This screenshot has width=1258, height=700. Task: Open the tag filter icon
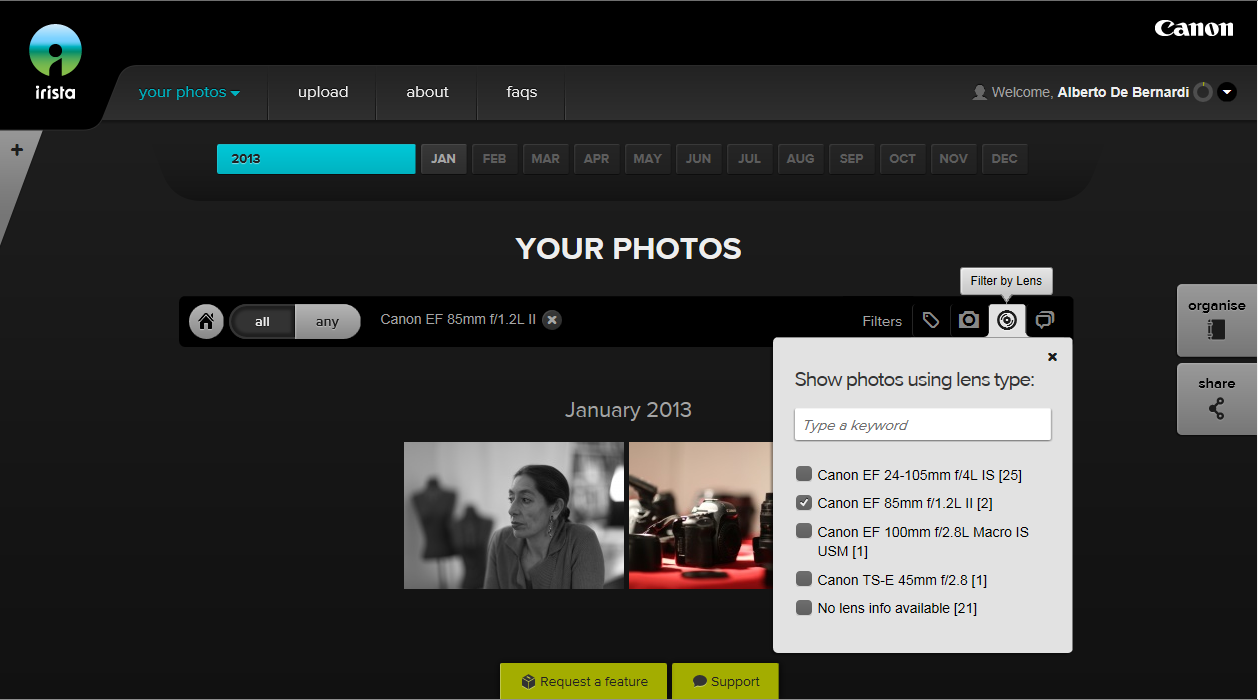pyautogui.click(x=931, y=320)
